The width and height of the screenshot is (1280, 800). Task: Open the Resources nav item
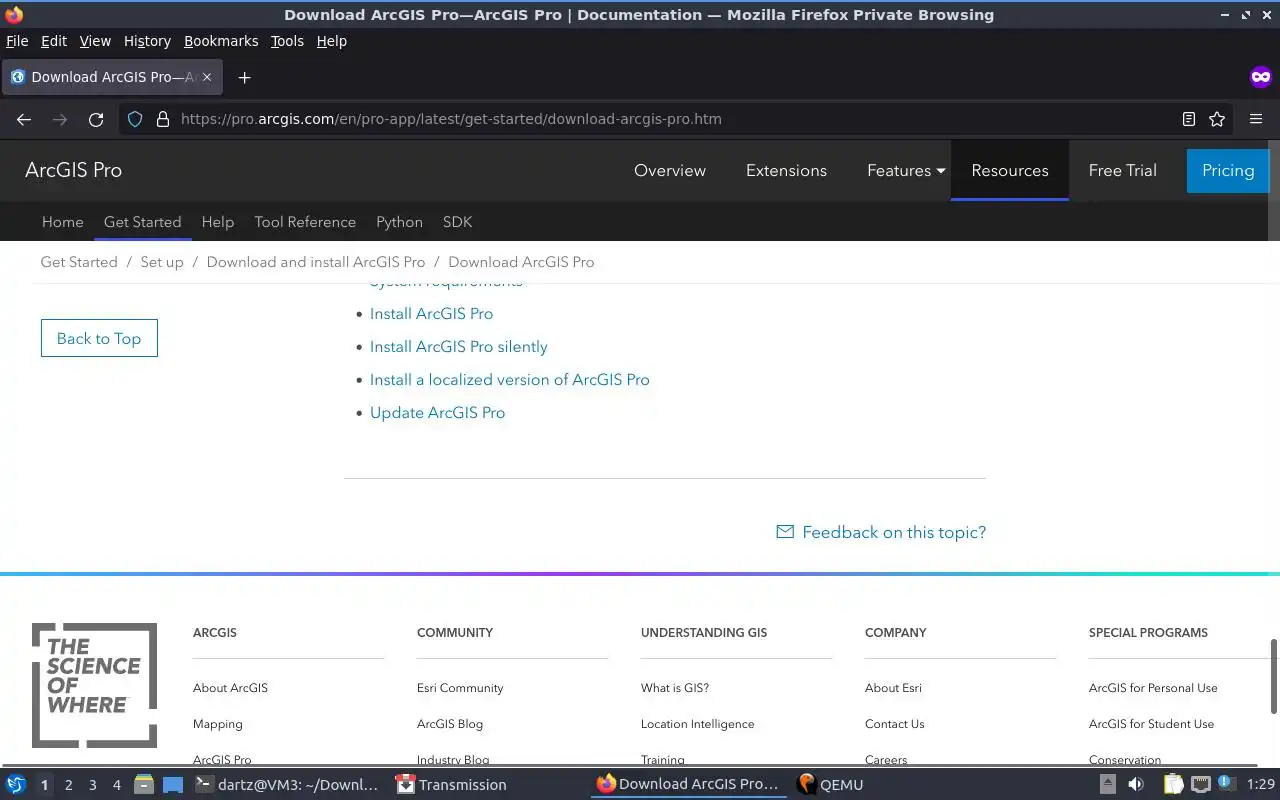click(1010, 171)
